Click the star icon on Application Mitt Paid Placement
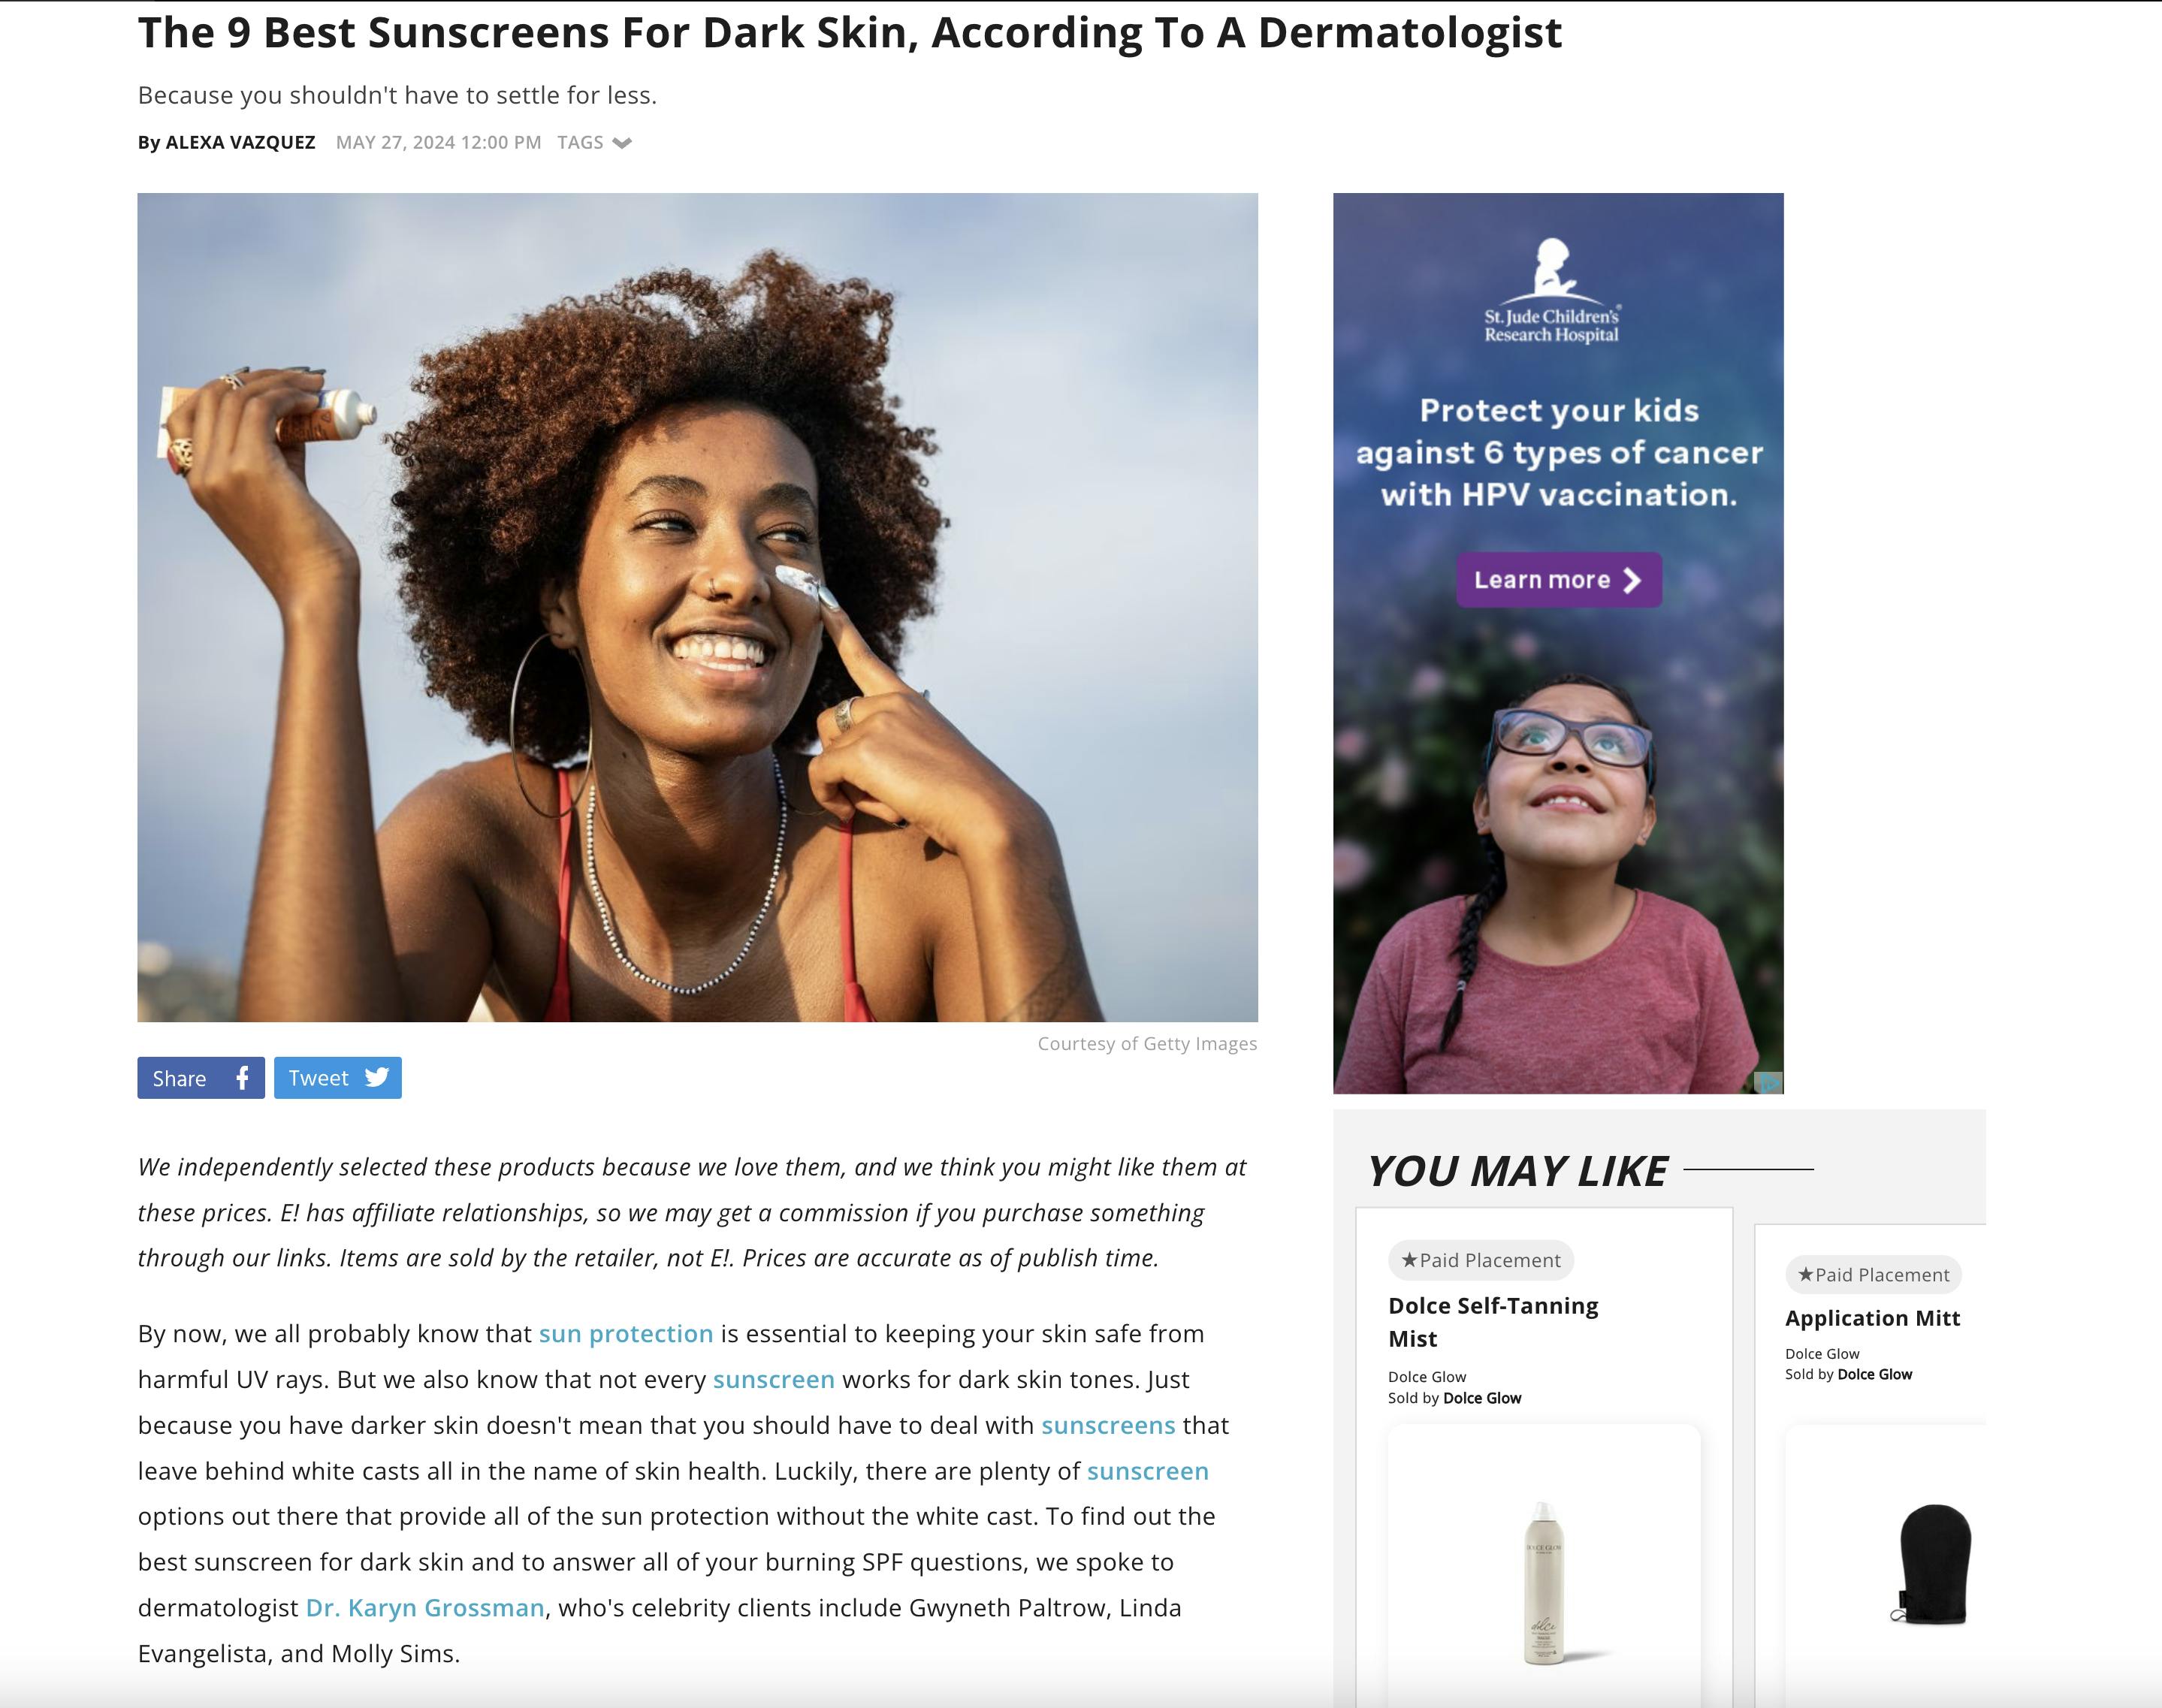 (x=1805, y=1274)
